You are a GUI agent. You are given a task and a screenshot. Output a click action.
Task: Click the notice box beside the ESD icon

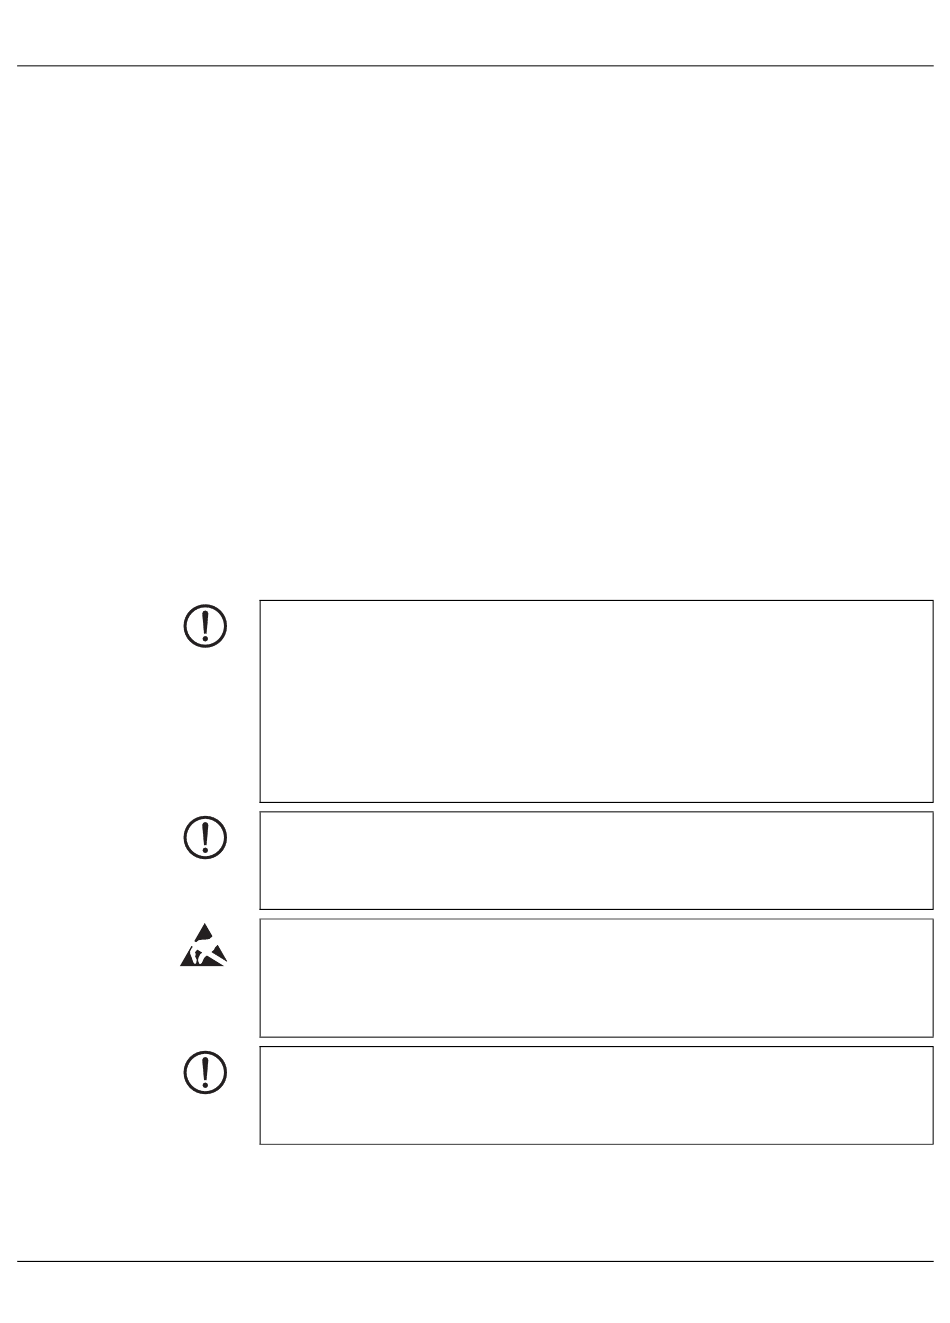pos(596,978)
